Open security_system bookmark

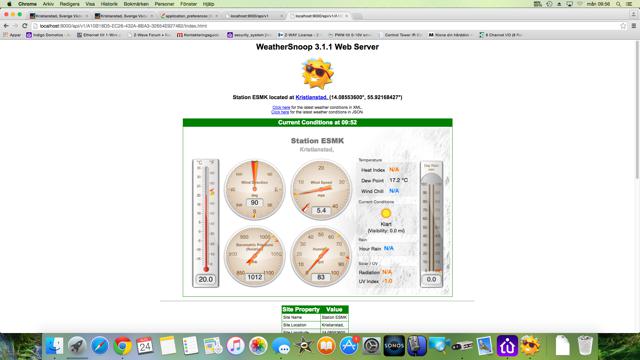[x=249, y=35]
